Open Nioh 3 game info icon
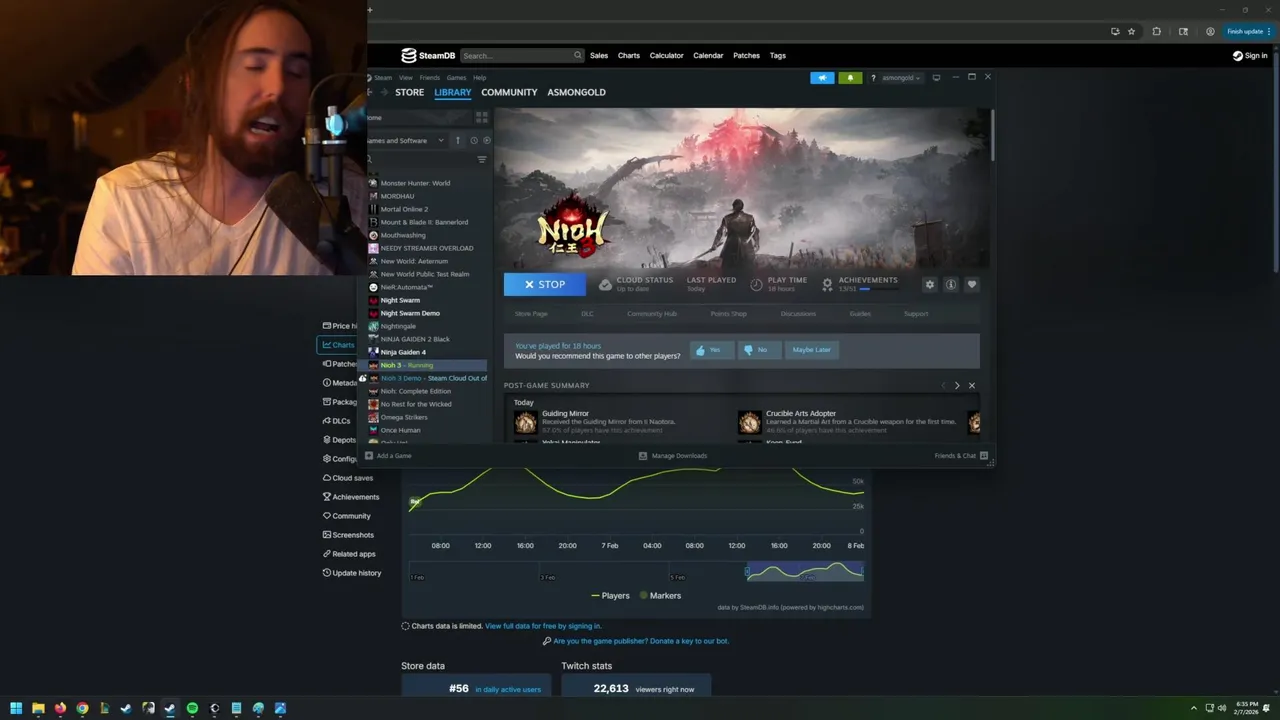 click(951, 285)
